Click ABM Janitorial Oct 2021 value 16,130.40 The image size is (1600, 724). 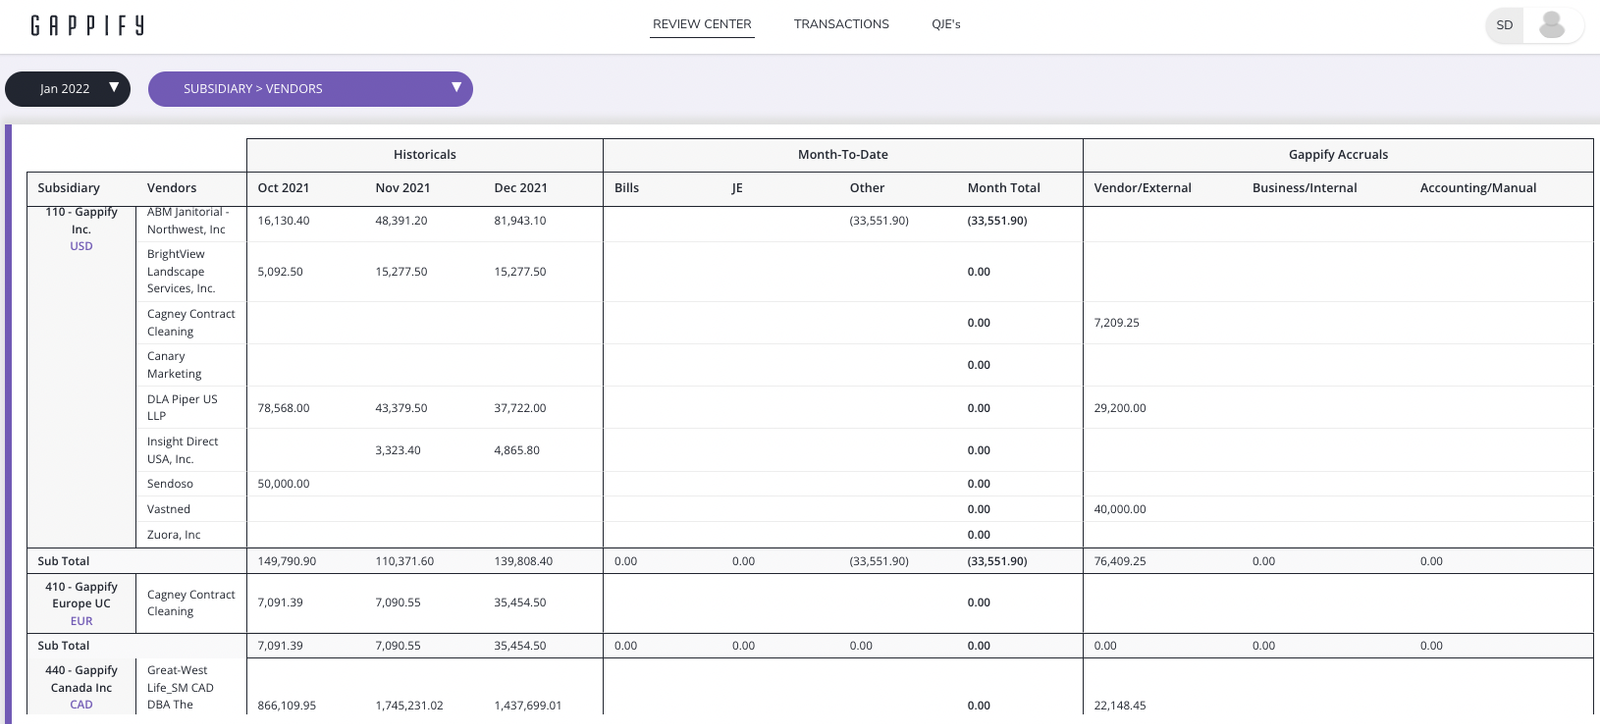[283, 221]
